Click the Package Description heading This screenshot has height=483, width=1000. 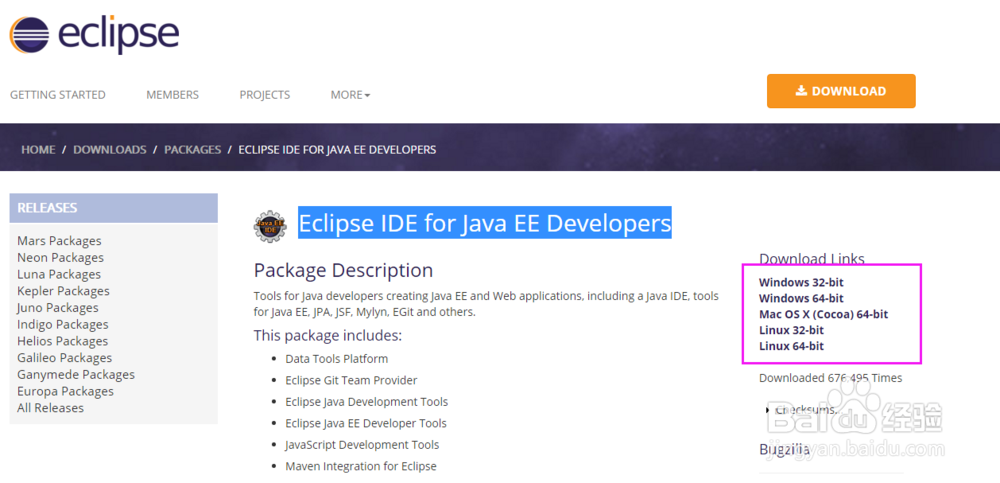[343, 270]
